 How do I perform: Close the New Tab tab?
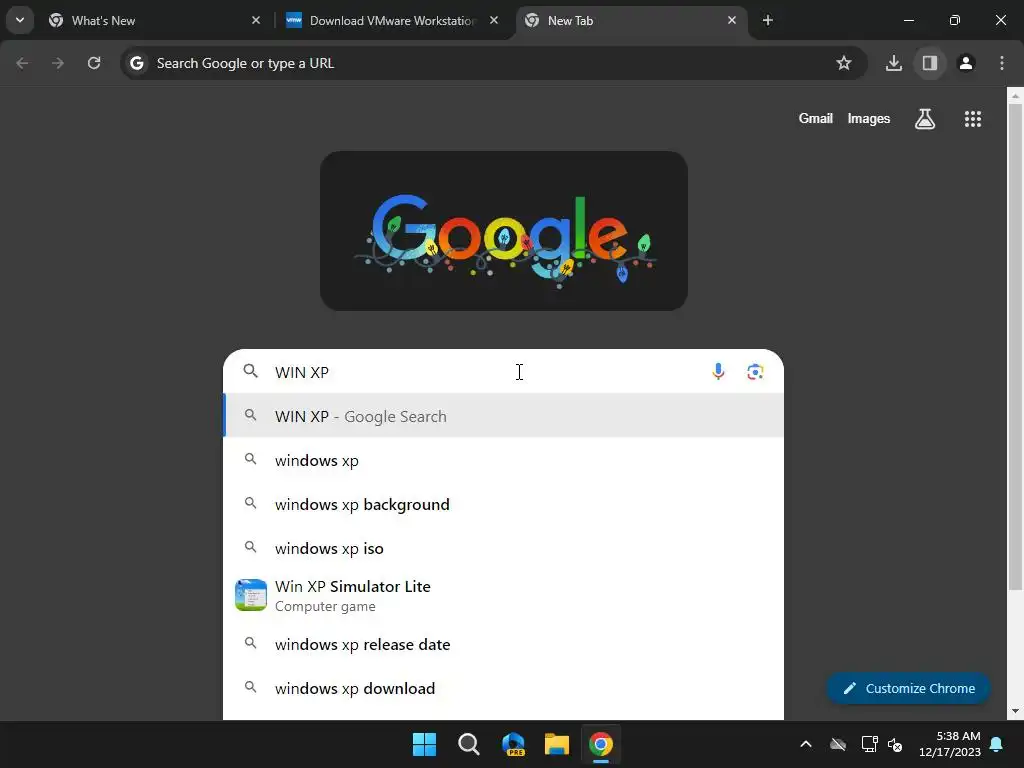click(732, 21)
